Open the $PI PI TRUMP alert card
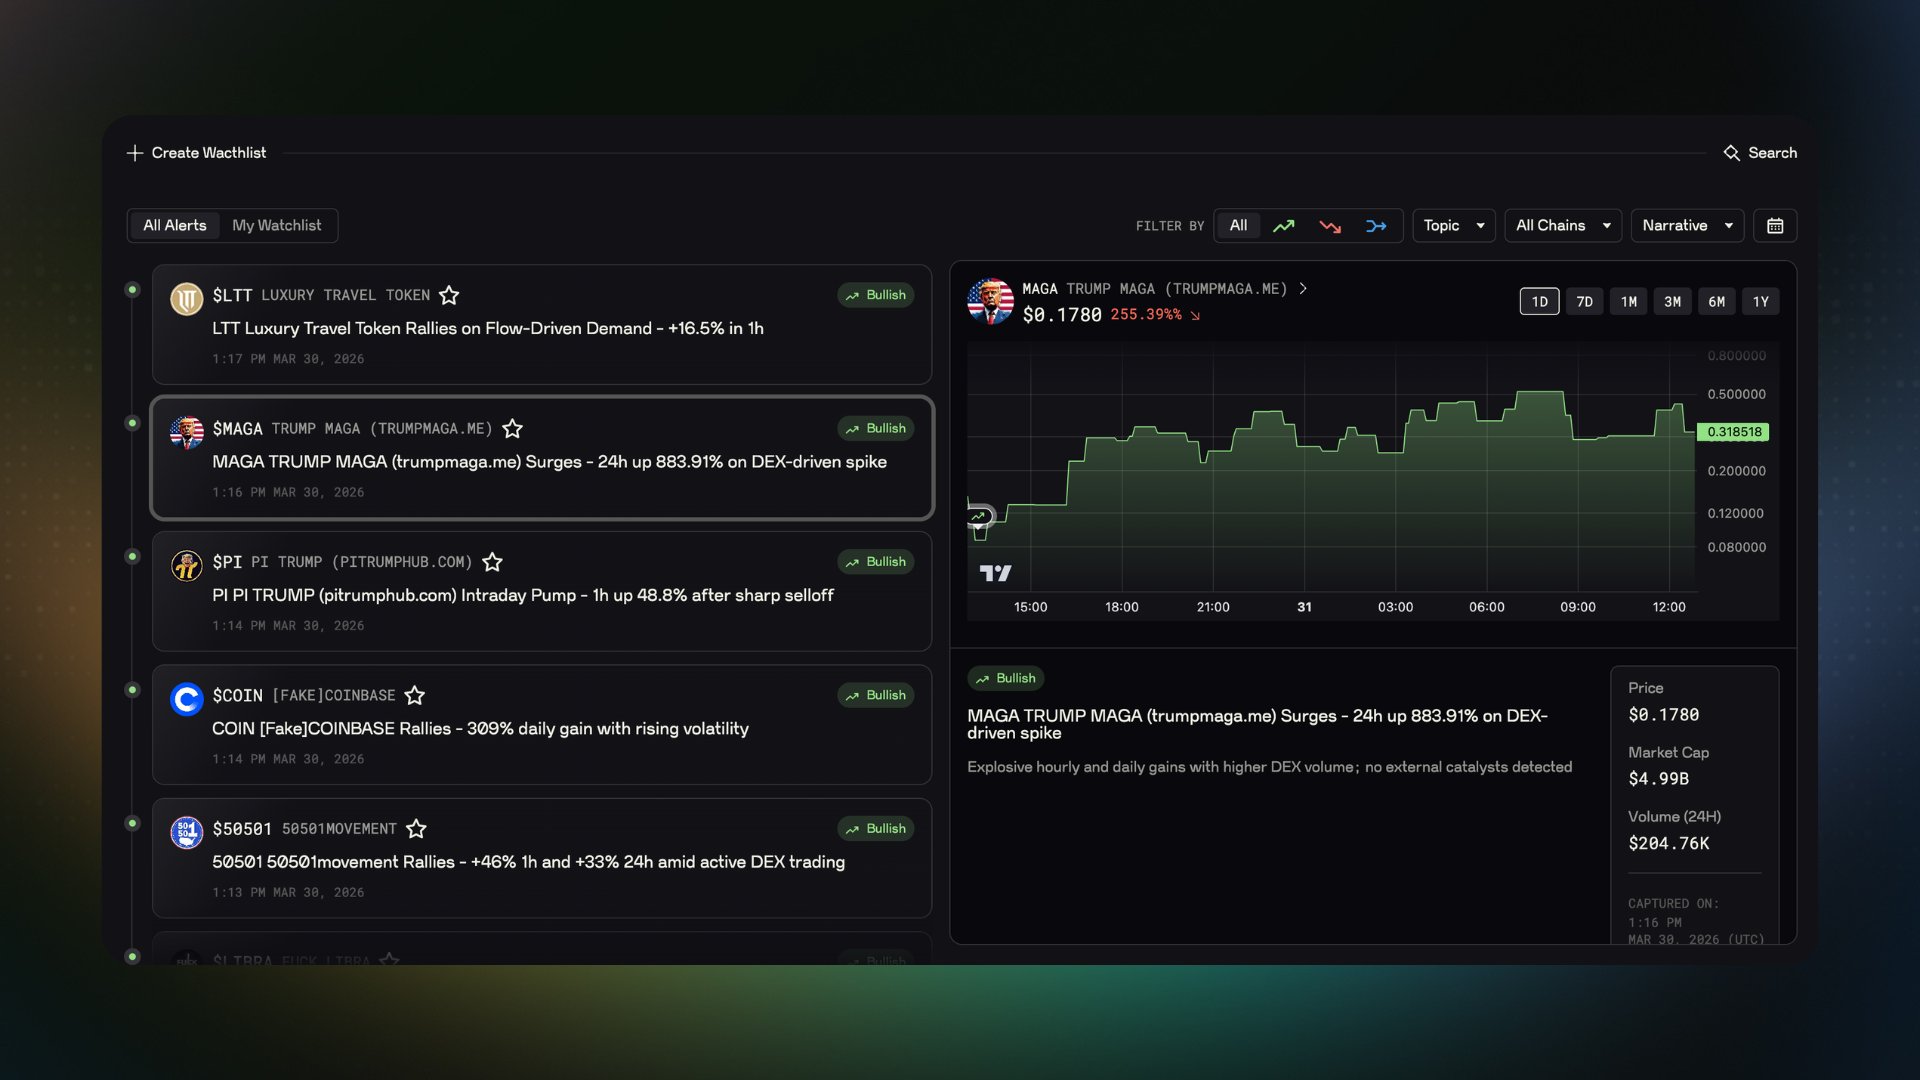The height and width of the screenshot is (1080, 1920). (541, 593)
